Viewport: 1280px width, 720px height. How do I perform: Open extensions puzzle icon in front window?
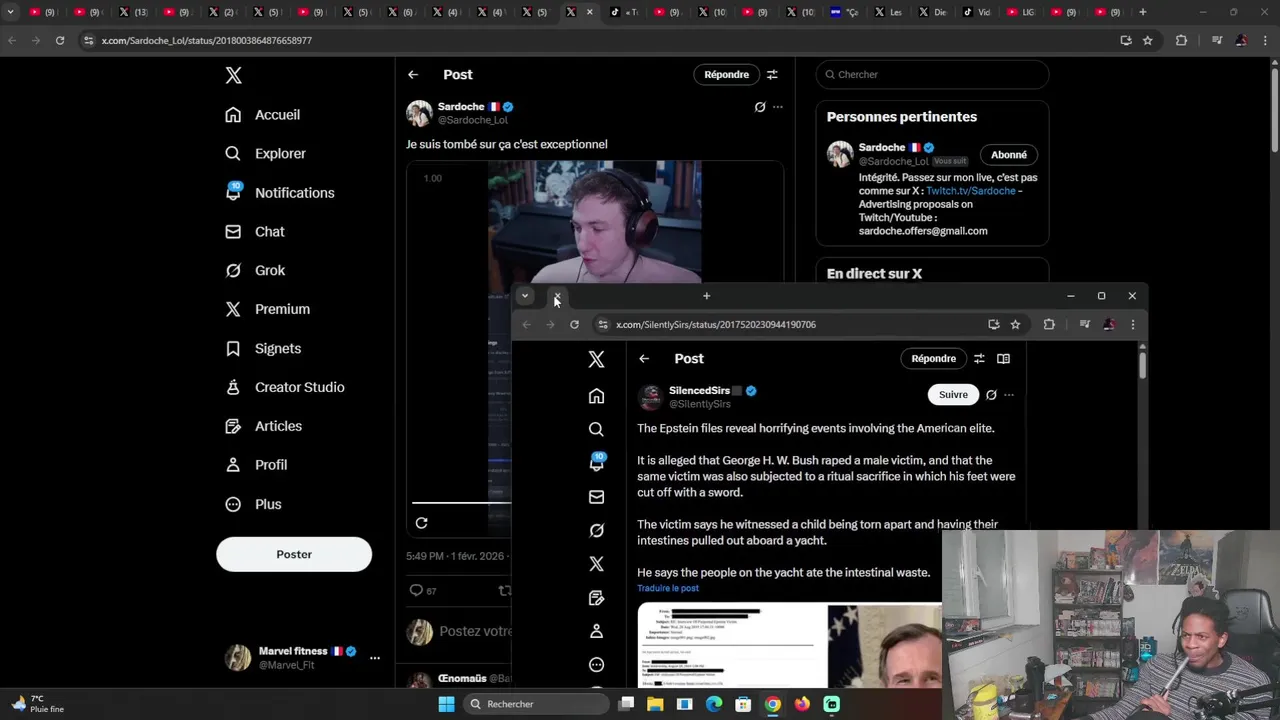[x=1049, y=325]
